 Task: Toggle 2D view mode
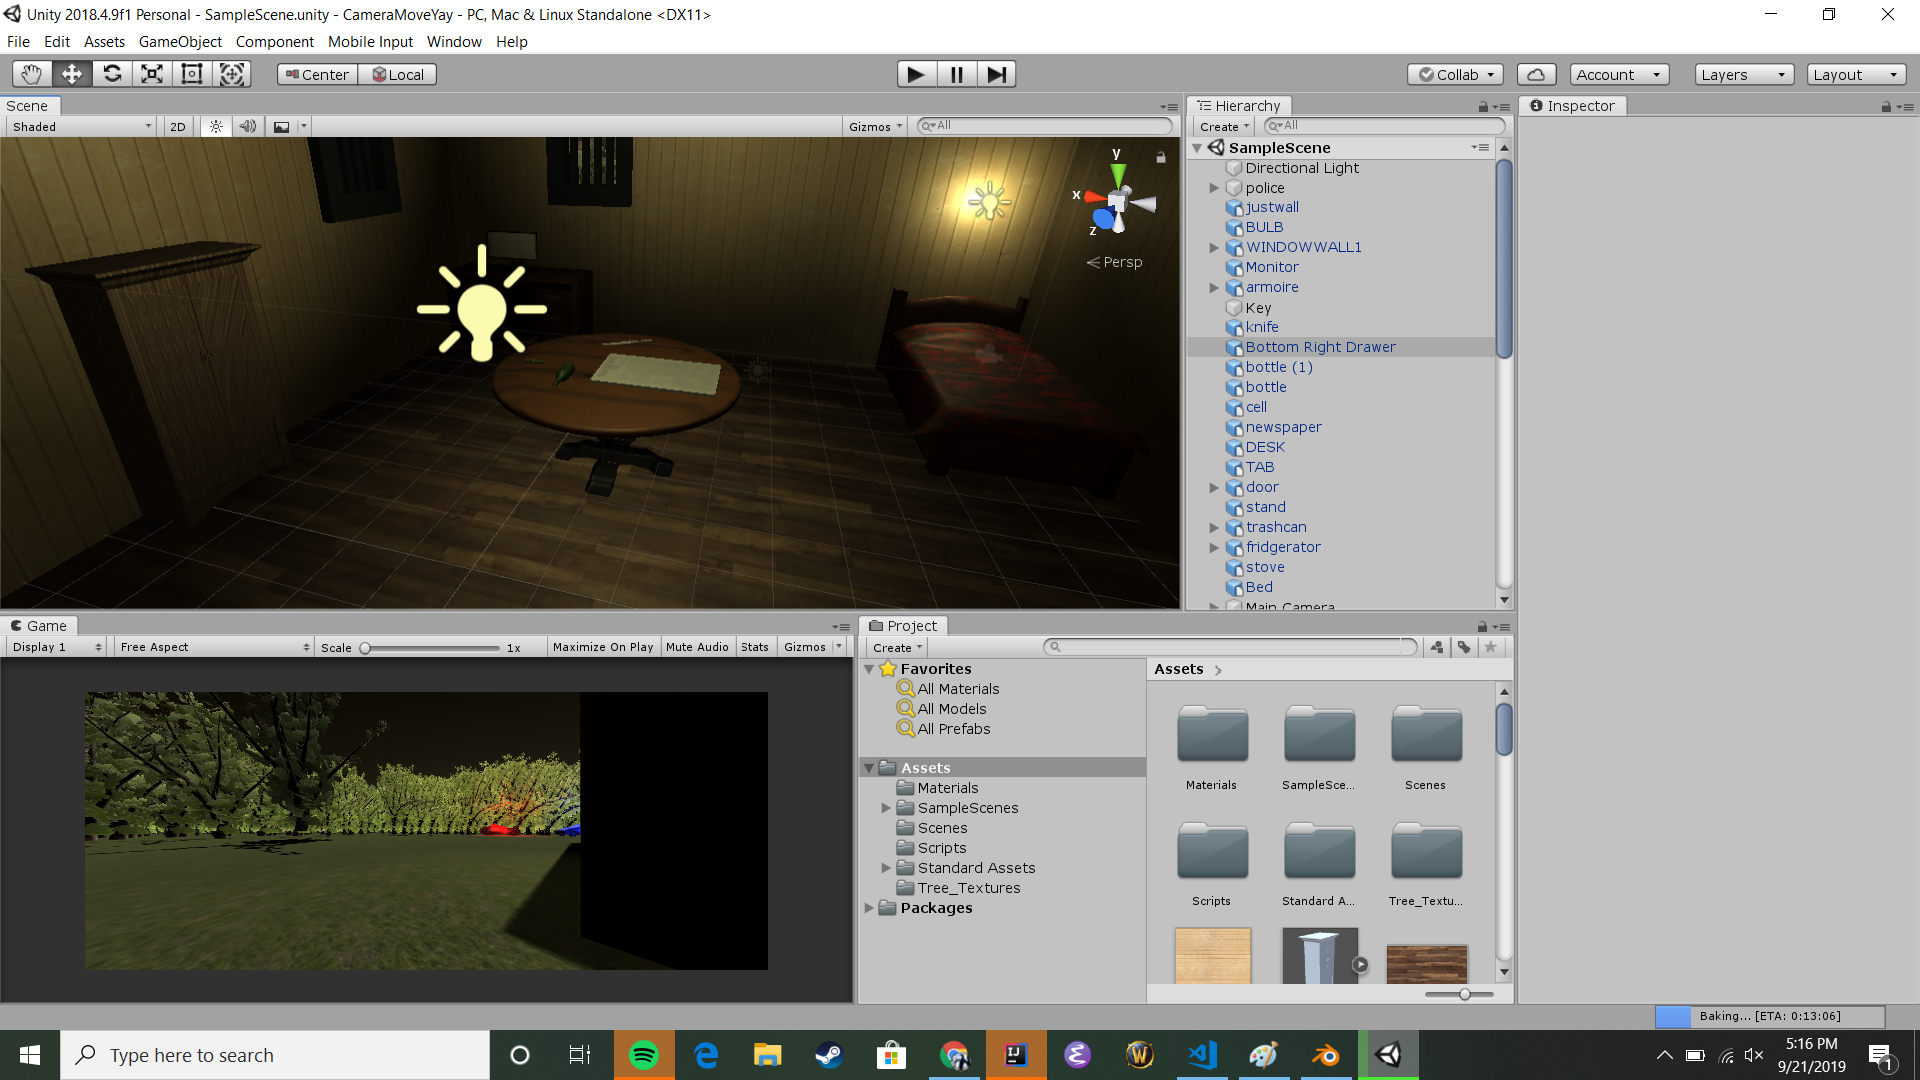pos(178,127)
